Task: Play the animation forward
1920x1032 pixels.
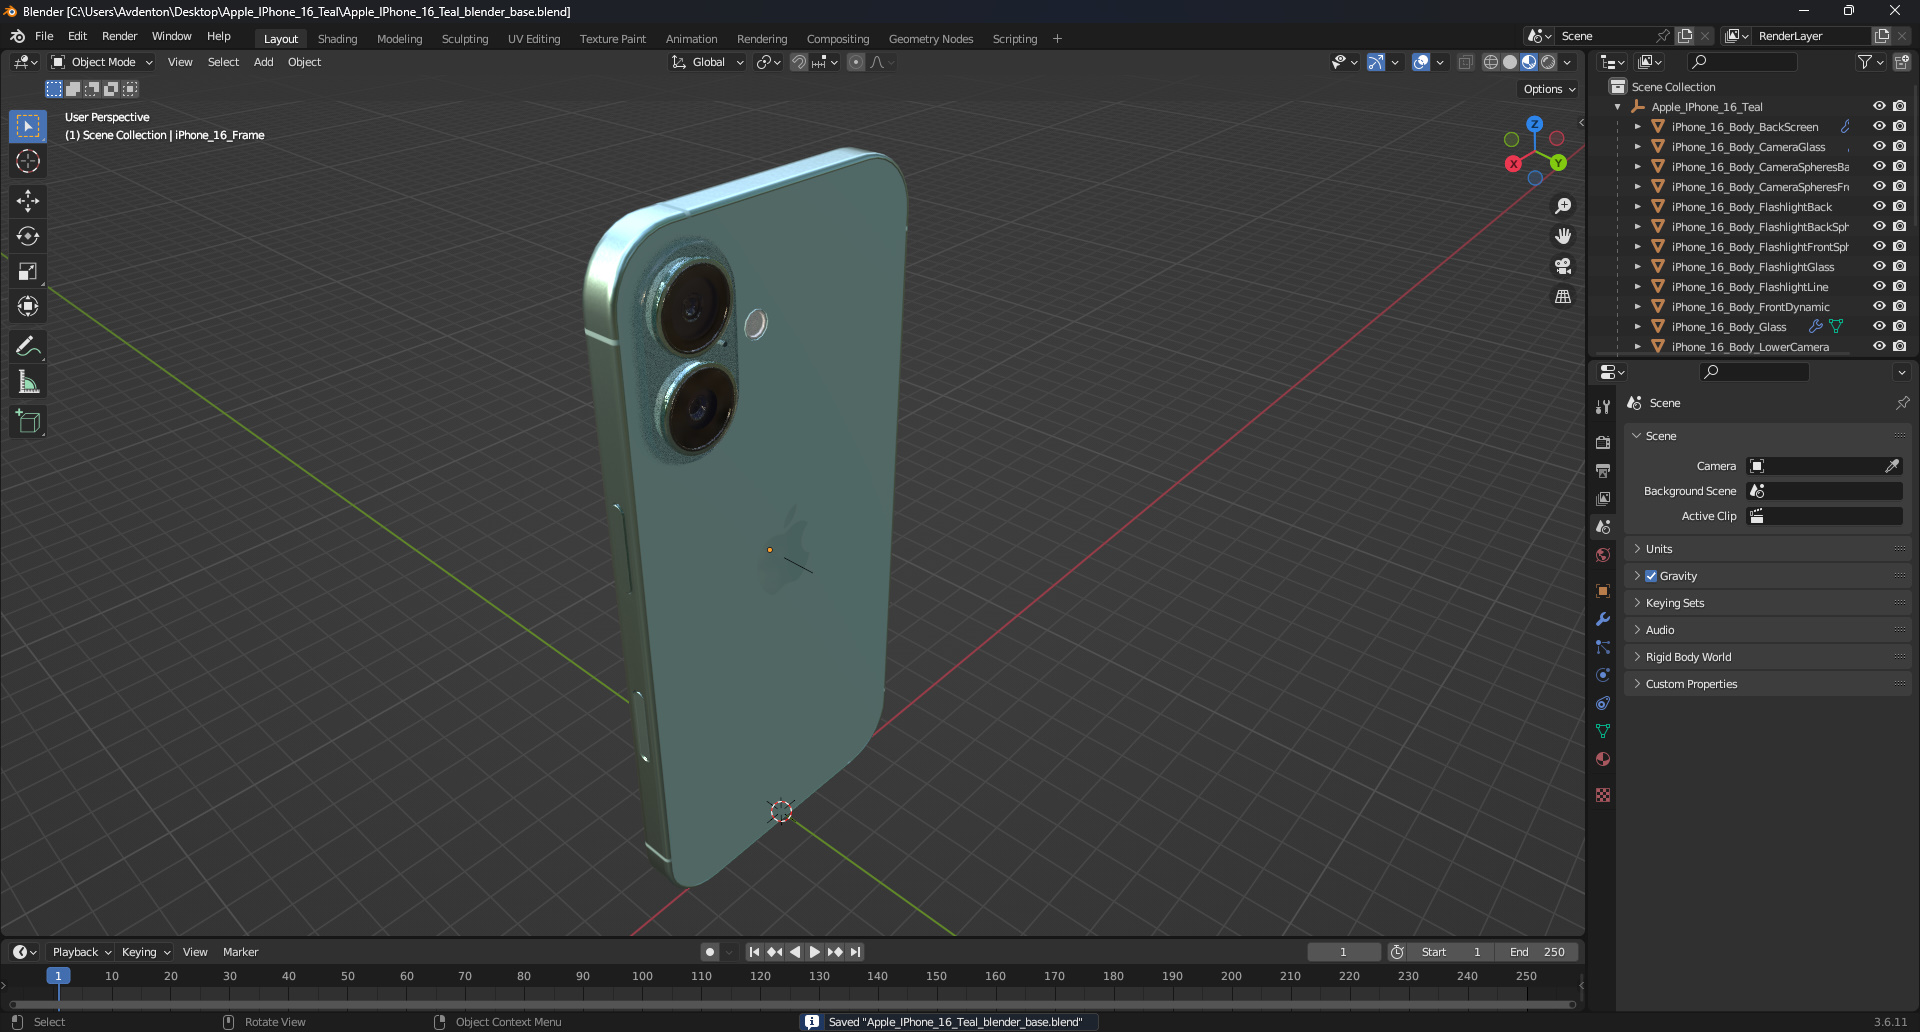Action: coord(815,952)
